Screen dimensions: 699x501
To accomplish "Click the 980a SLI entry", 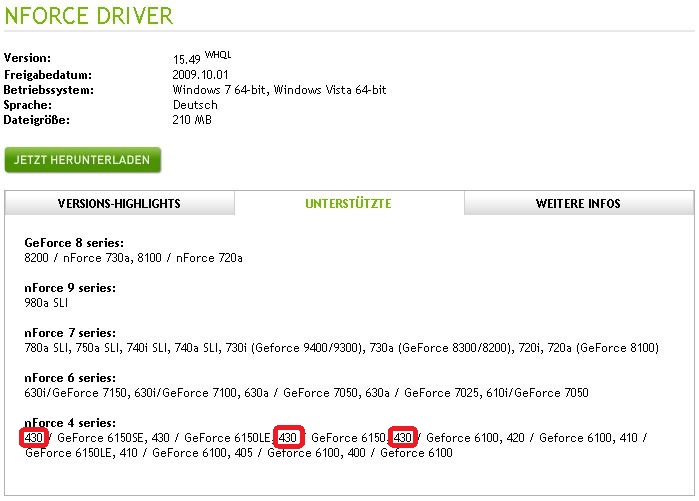I will (46, 303).
